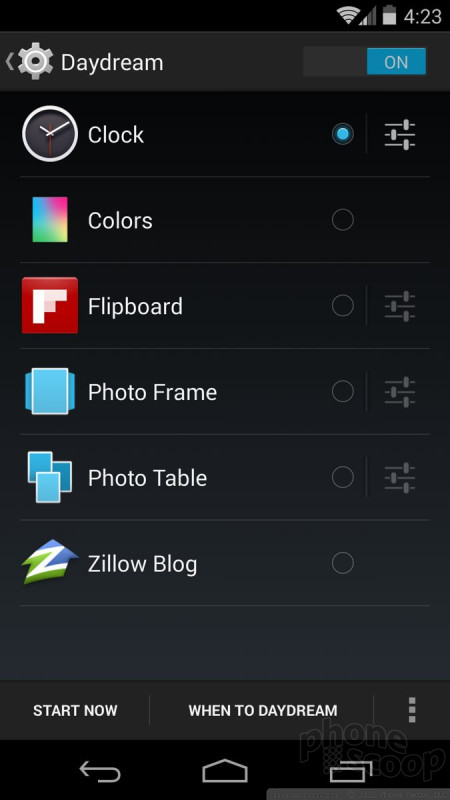Image resolution: width=450 pixels, height=800 pixels.
Task: Open Flipboard daydream settings sliders icon
Action: (399, 306)
